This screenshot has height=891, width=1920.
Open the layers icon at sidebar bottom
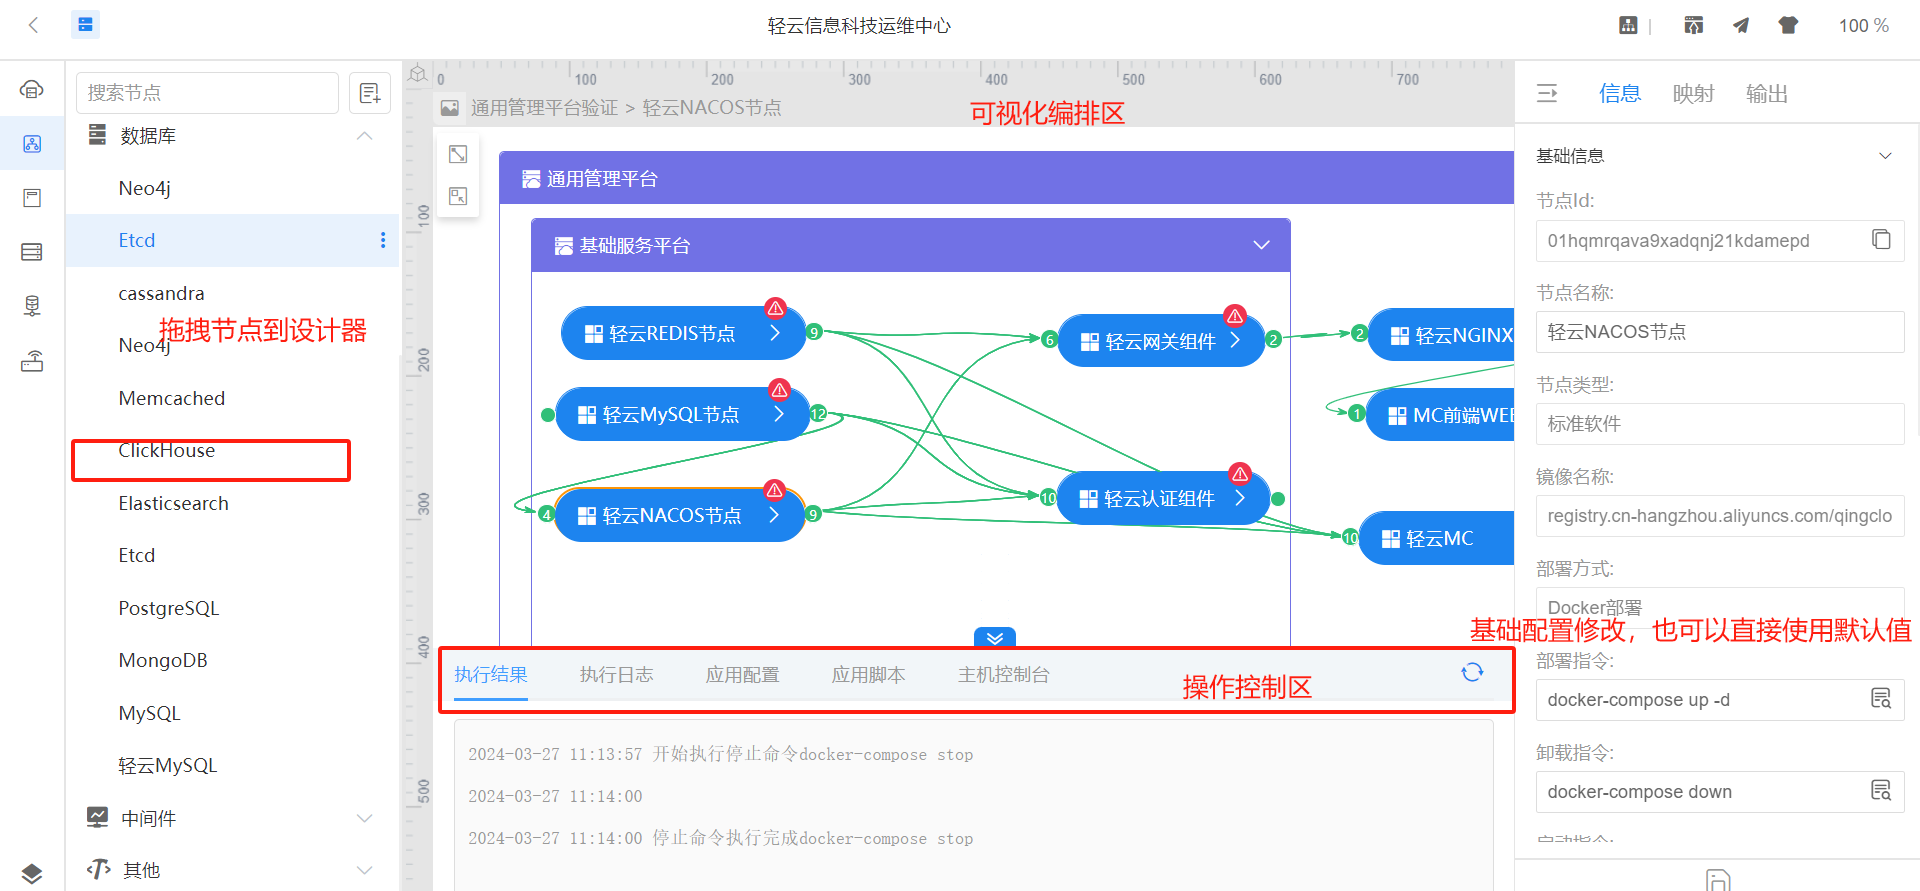(x=32, y=873)
